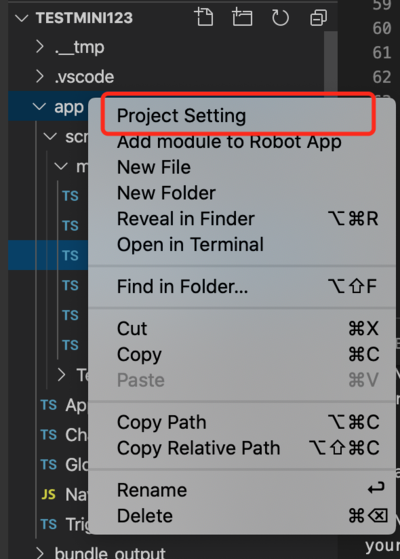
Task: Expand the .vscode folder
Action: pos(40,76)
